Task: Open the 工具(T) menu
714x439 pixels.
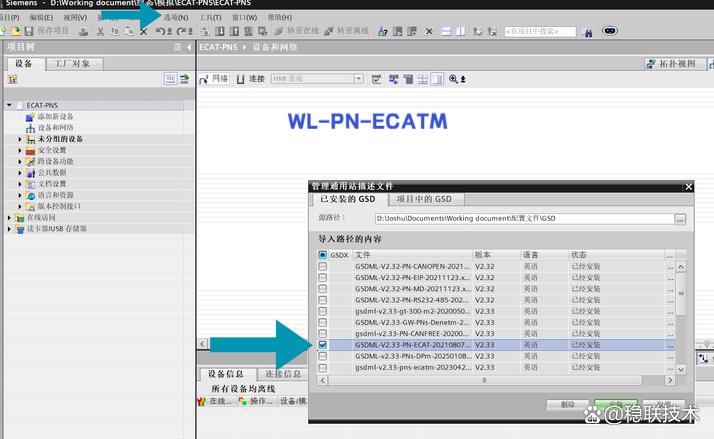Action: pos(210,17)
